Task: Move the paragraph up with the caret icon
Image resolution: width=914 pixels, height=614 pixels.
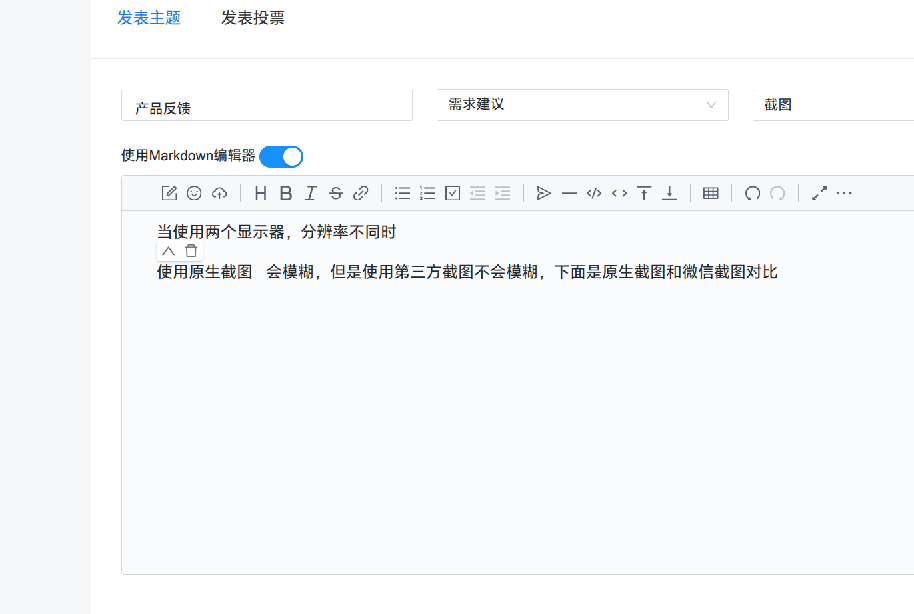Action: pos(168,251)
